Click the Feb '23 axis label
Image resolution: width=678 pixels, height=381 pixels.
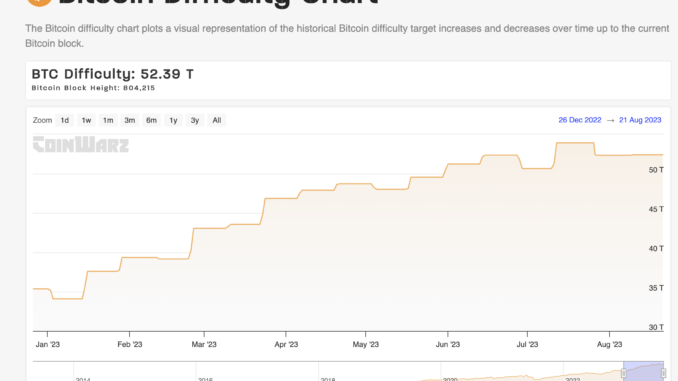click(130, 344)
